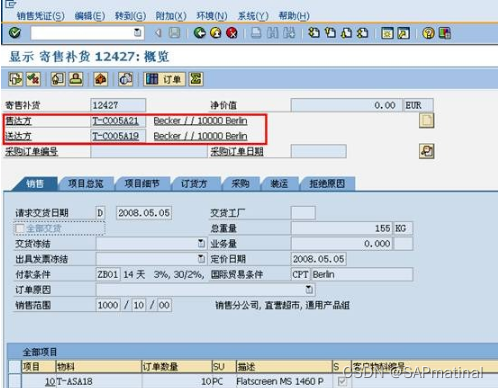The height and width of the screenshot is (388, 498).
Task: Click the 售达方 label link
Action: [x=18, y=121]
